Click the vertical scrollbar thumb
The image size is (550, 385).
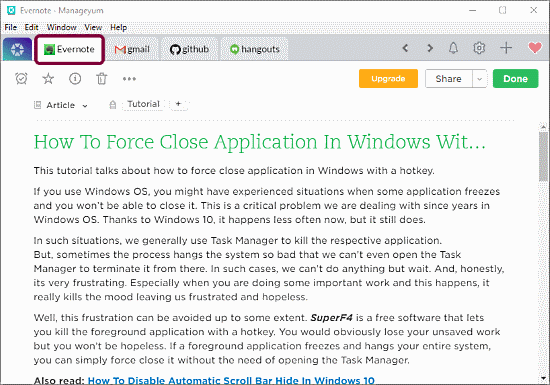[x=543, y=157]
